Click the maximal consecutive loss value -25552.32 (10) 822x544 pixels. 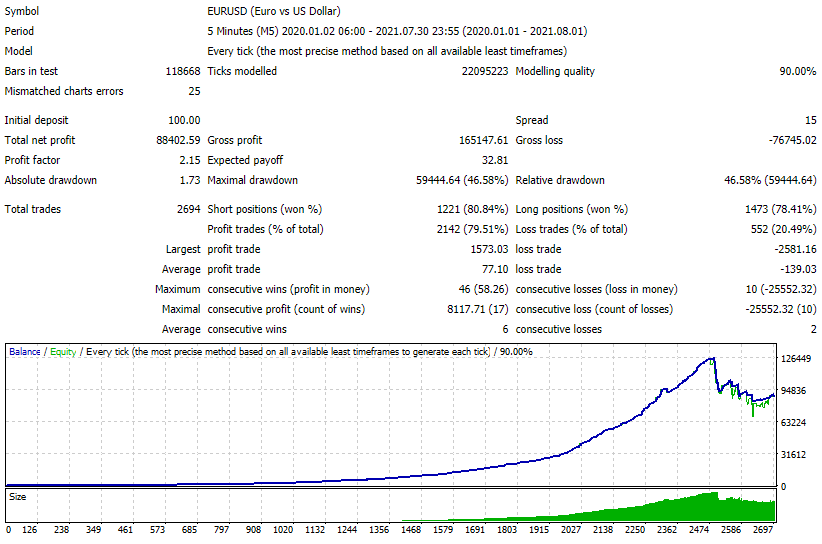tap(781, 309)
